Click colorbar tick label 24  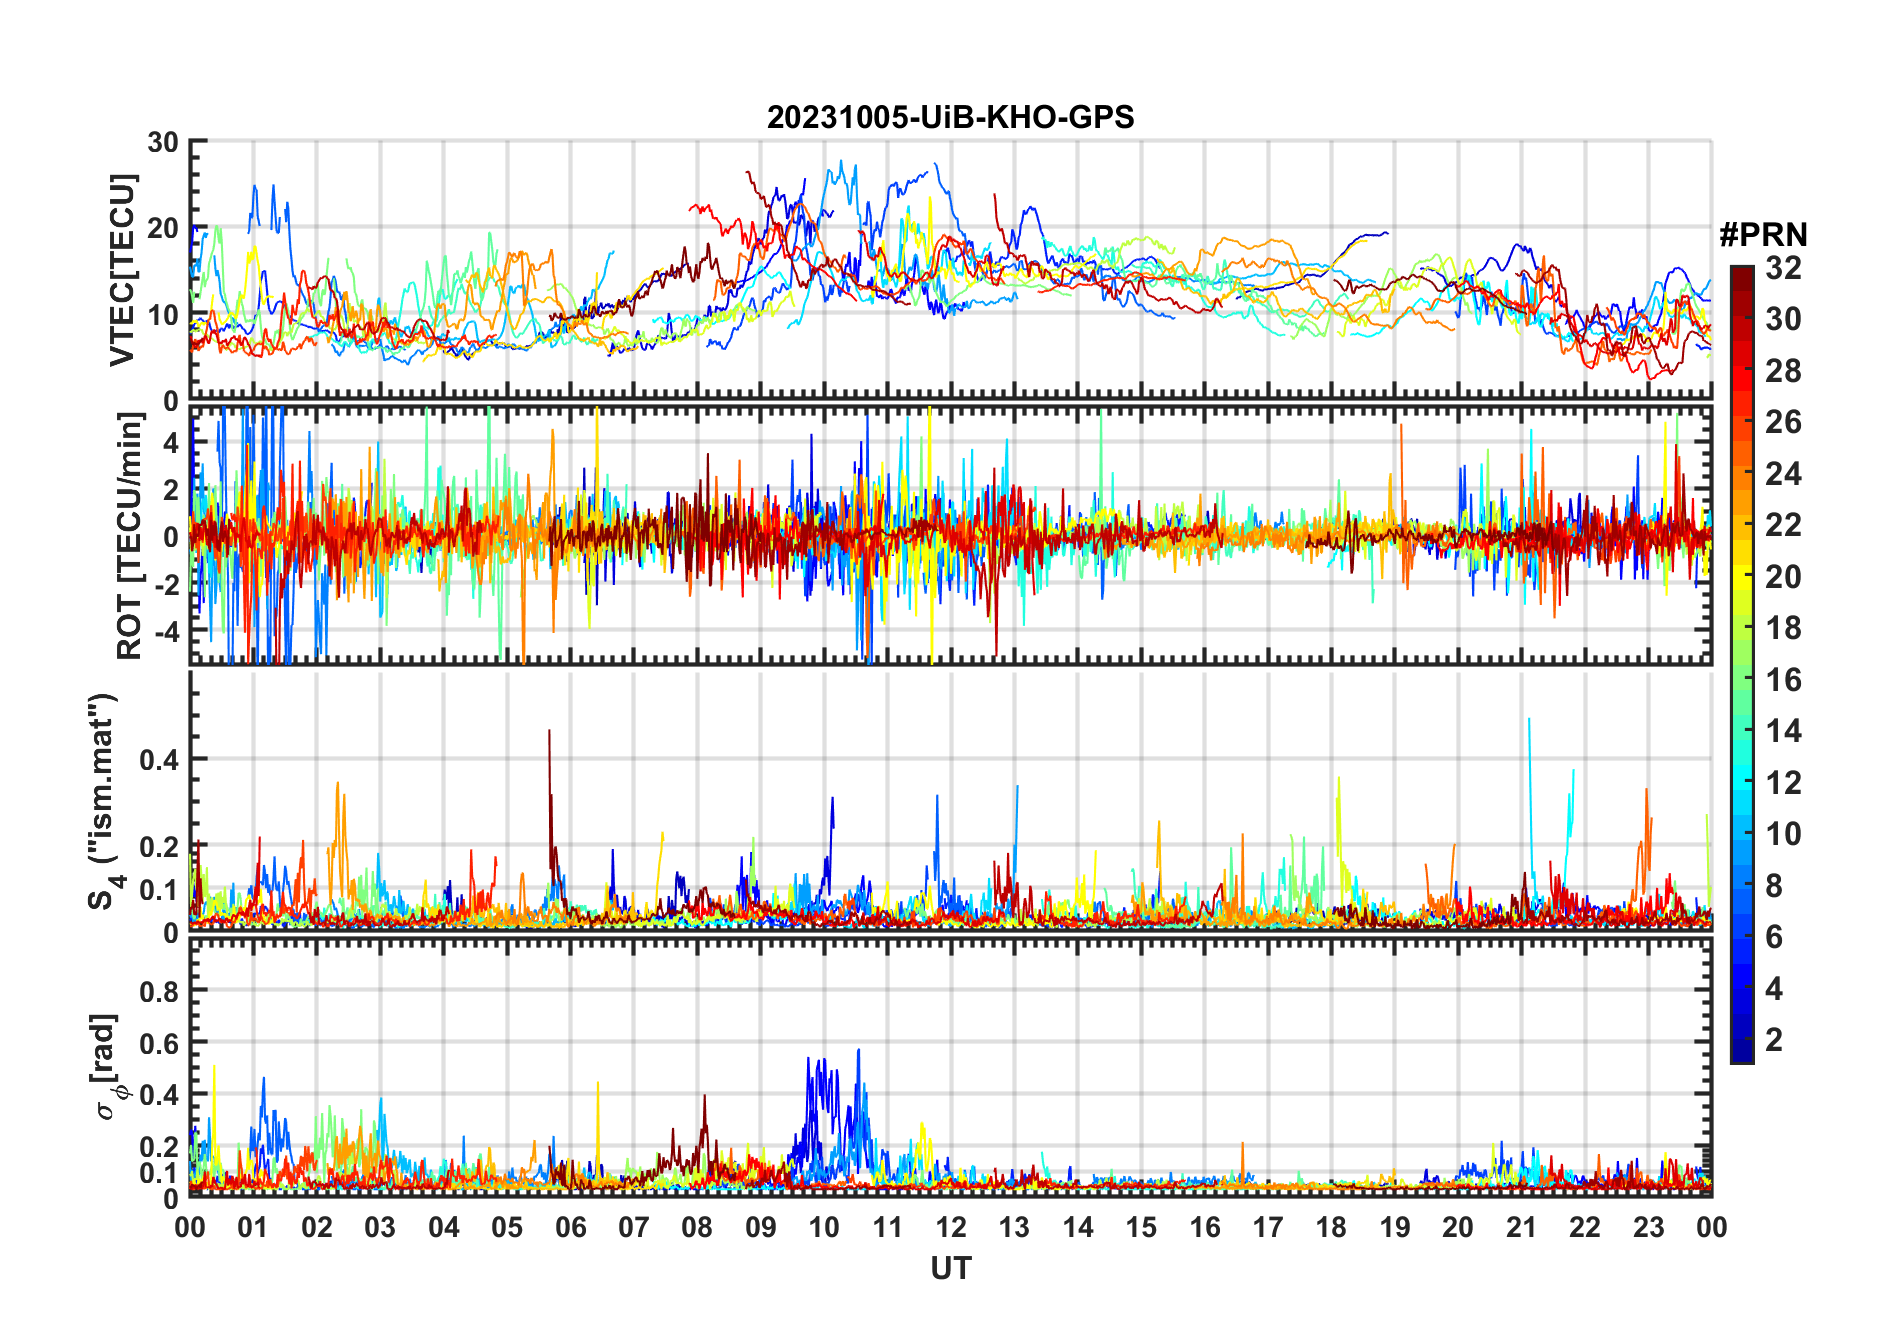coord(1783,474)
